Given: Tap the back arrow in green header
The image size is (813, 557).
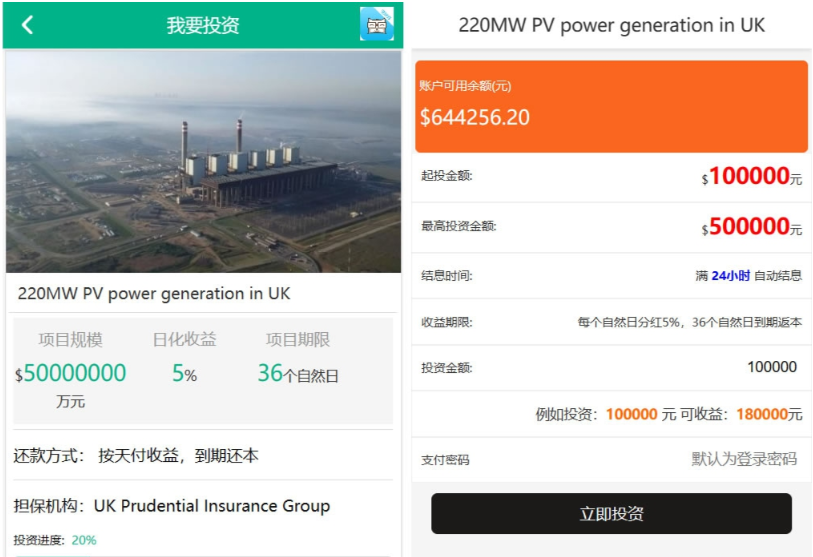Looking at the screenshot, I should (28, 25).
